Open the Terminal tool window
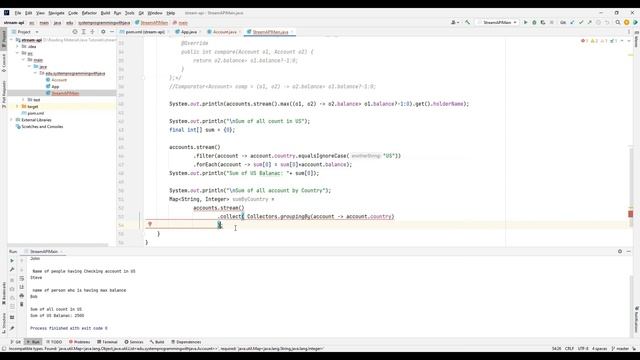The width and height of the screenshot is (640, 360). [107, 342]
